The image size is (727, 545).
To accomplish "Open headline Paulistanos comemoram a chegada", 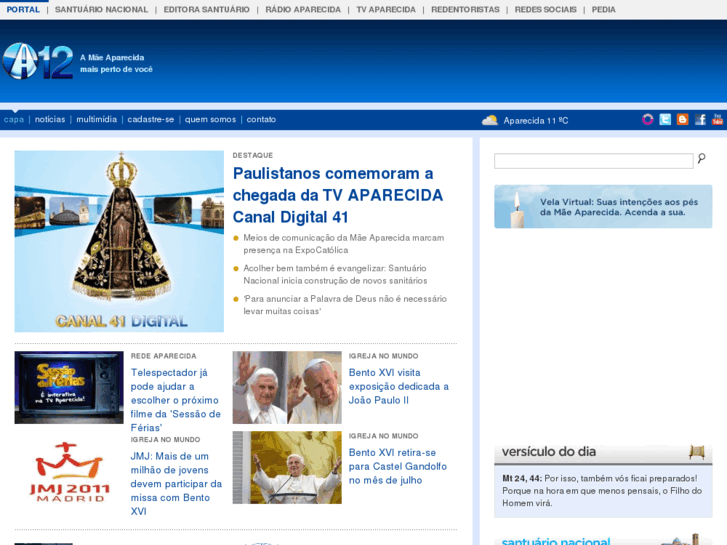I will [x=338, y=195].
